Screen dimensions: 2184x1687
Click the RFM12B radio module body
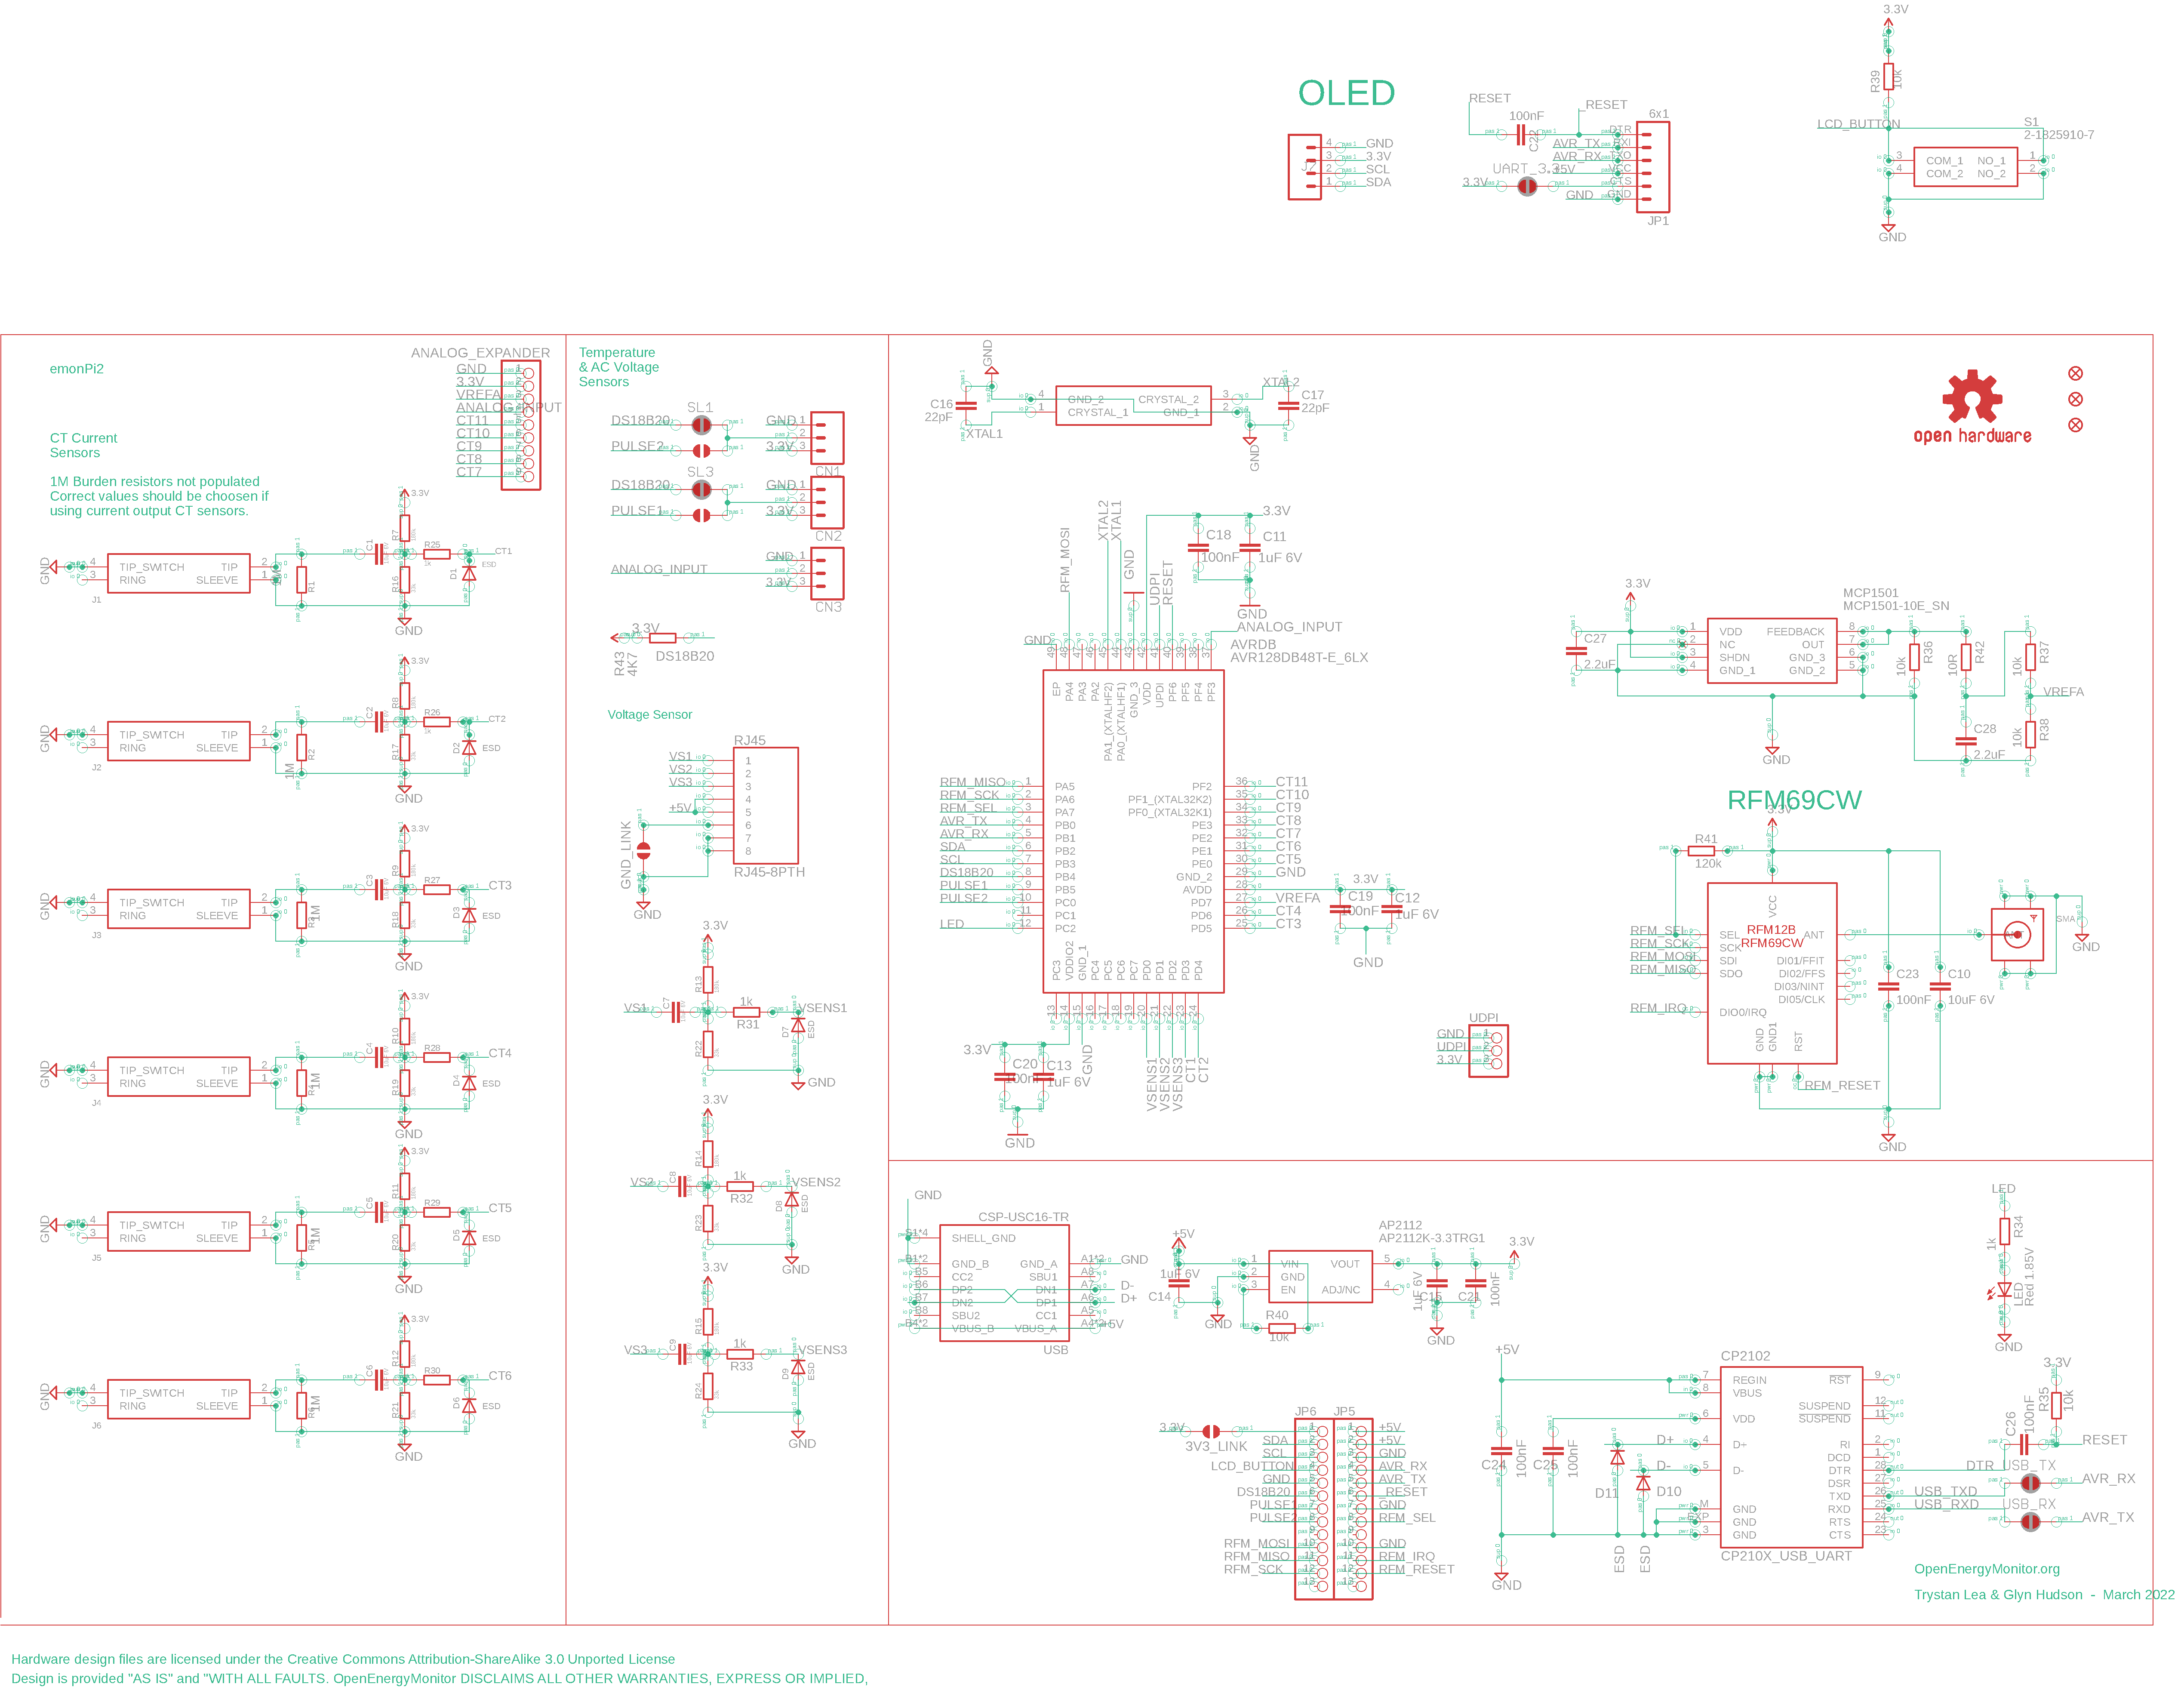click(x=1772, y=973)
